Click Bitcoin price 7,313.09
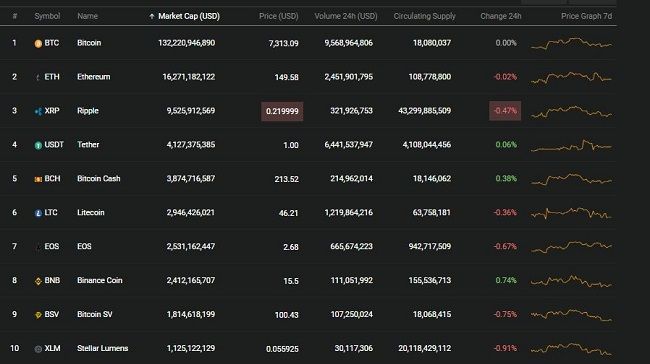 pos(284,44)
